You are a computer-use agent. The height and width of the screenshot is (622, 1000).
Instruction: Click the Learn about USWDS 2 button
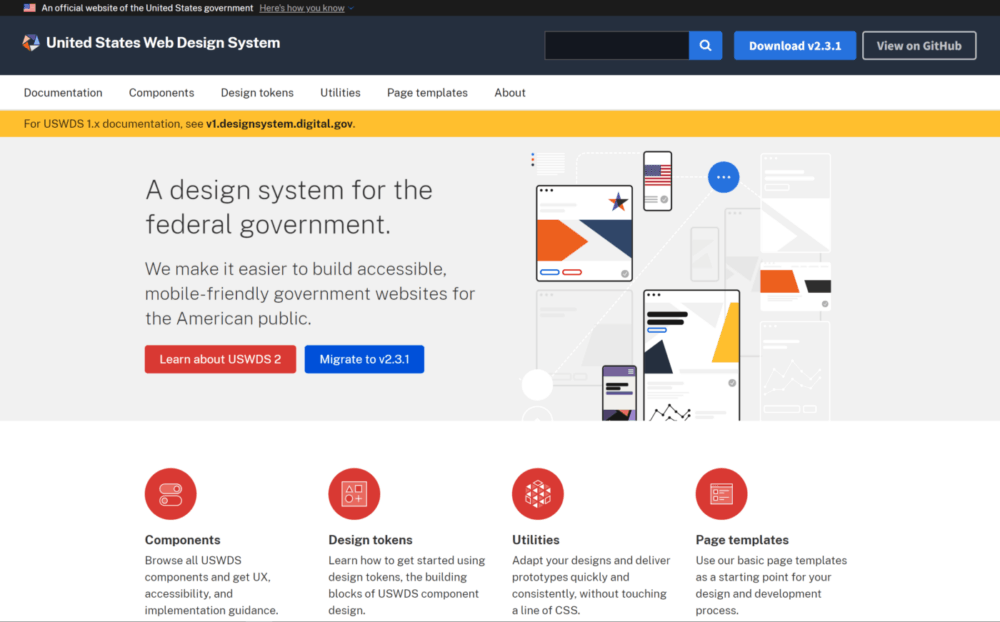tap(220, 359)
